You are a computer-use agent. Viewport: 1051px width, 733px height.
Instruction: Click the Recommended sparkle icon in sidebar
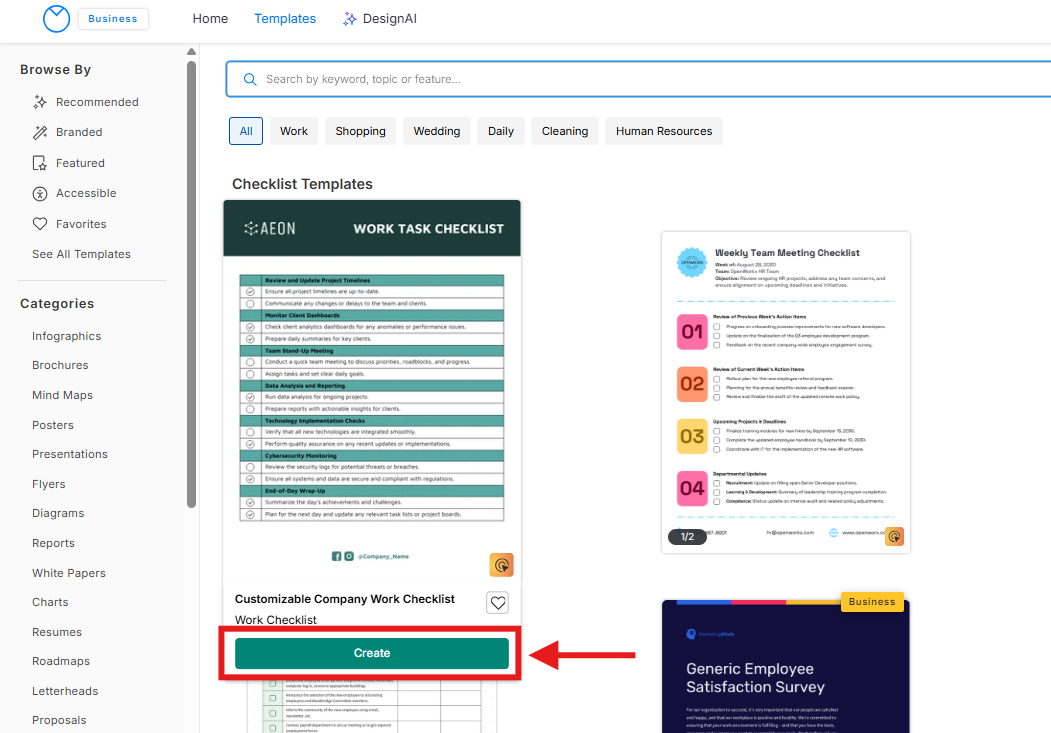coord(40,102)
